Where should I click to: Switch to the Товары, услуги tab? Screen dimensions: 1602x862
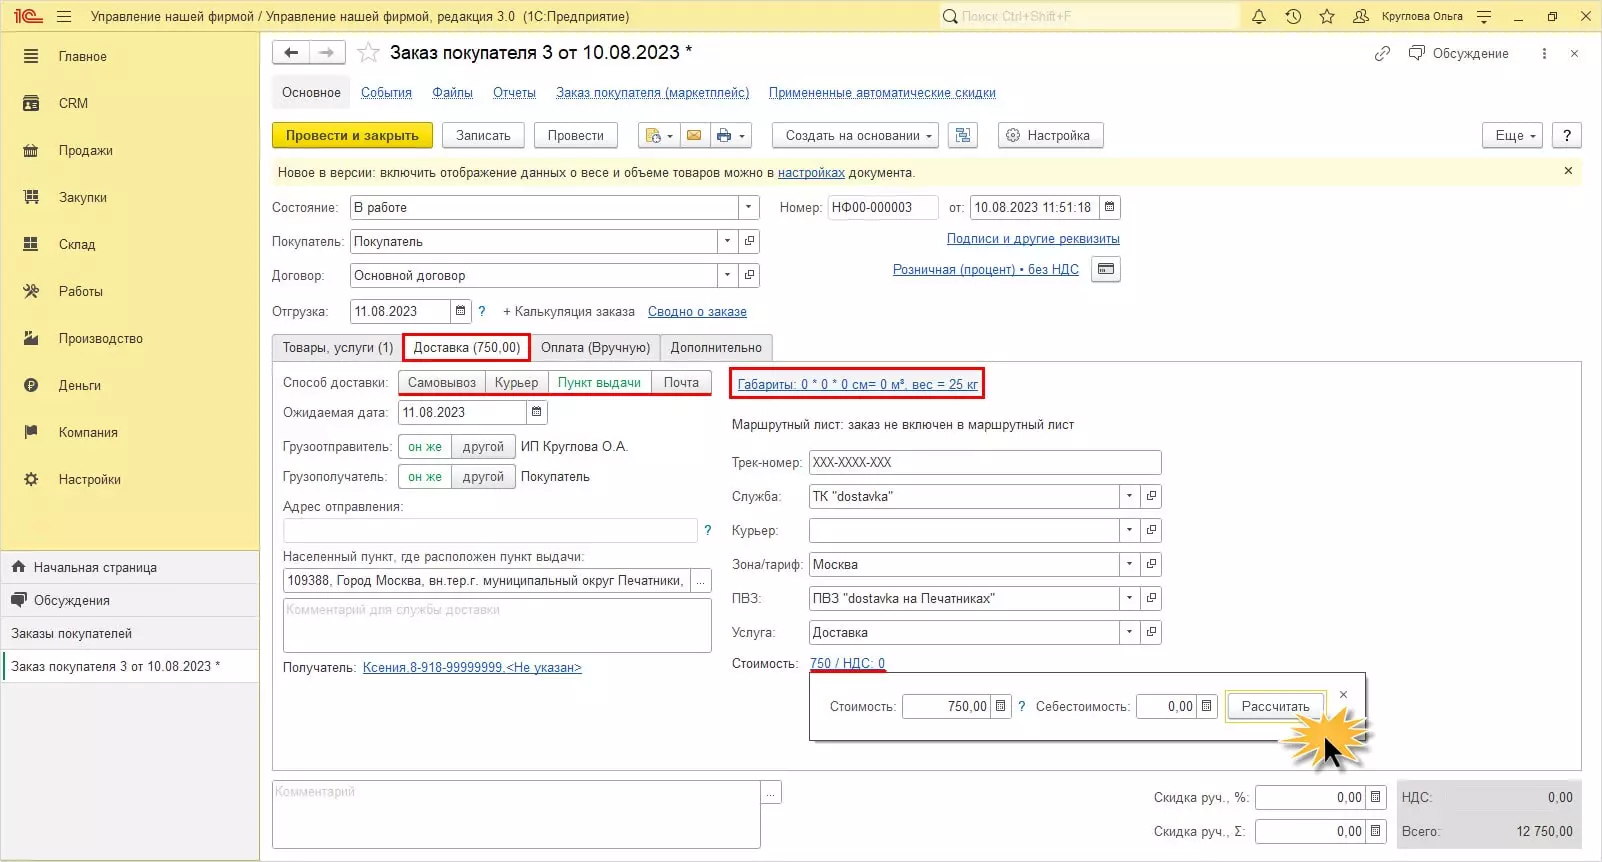337,348
